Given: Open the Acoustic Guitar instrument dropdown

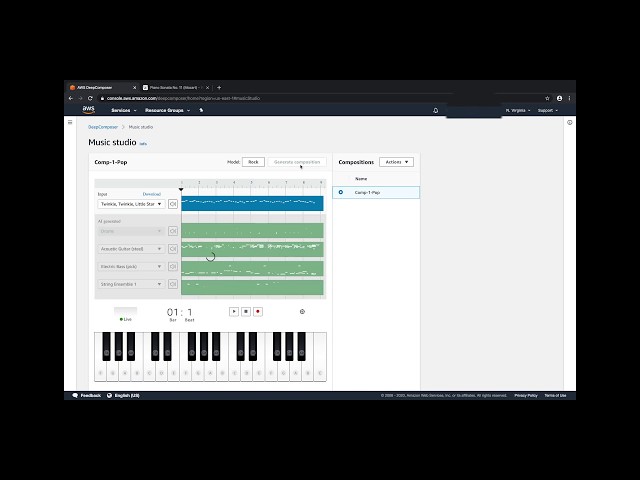Looking at the screenshot, I should point(131,249).
